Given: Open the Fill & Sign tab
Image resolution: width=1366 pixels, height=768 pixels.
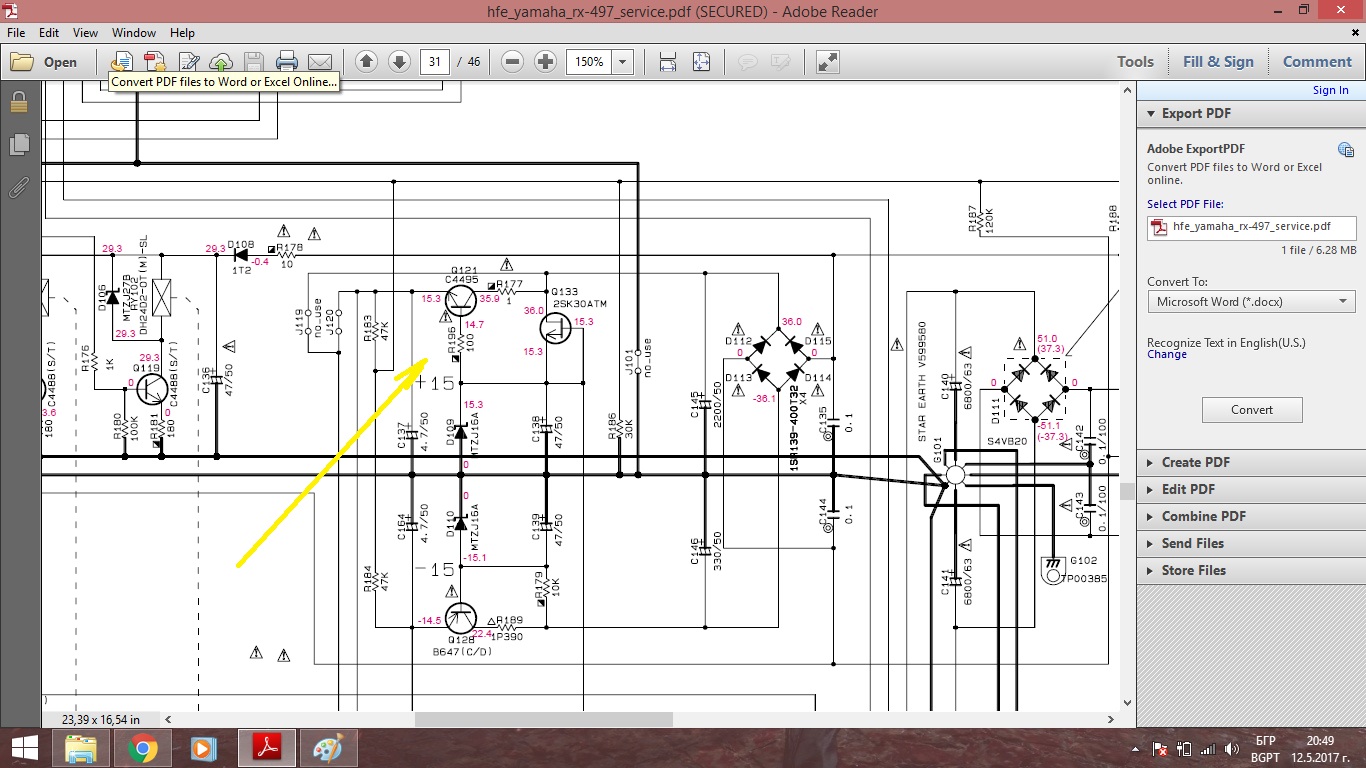Looking at the screenshot, I should click(1217, 61).
